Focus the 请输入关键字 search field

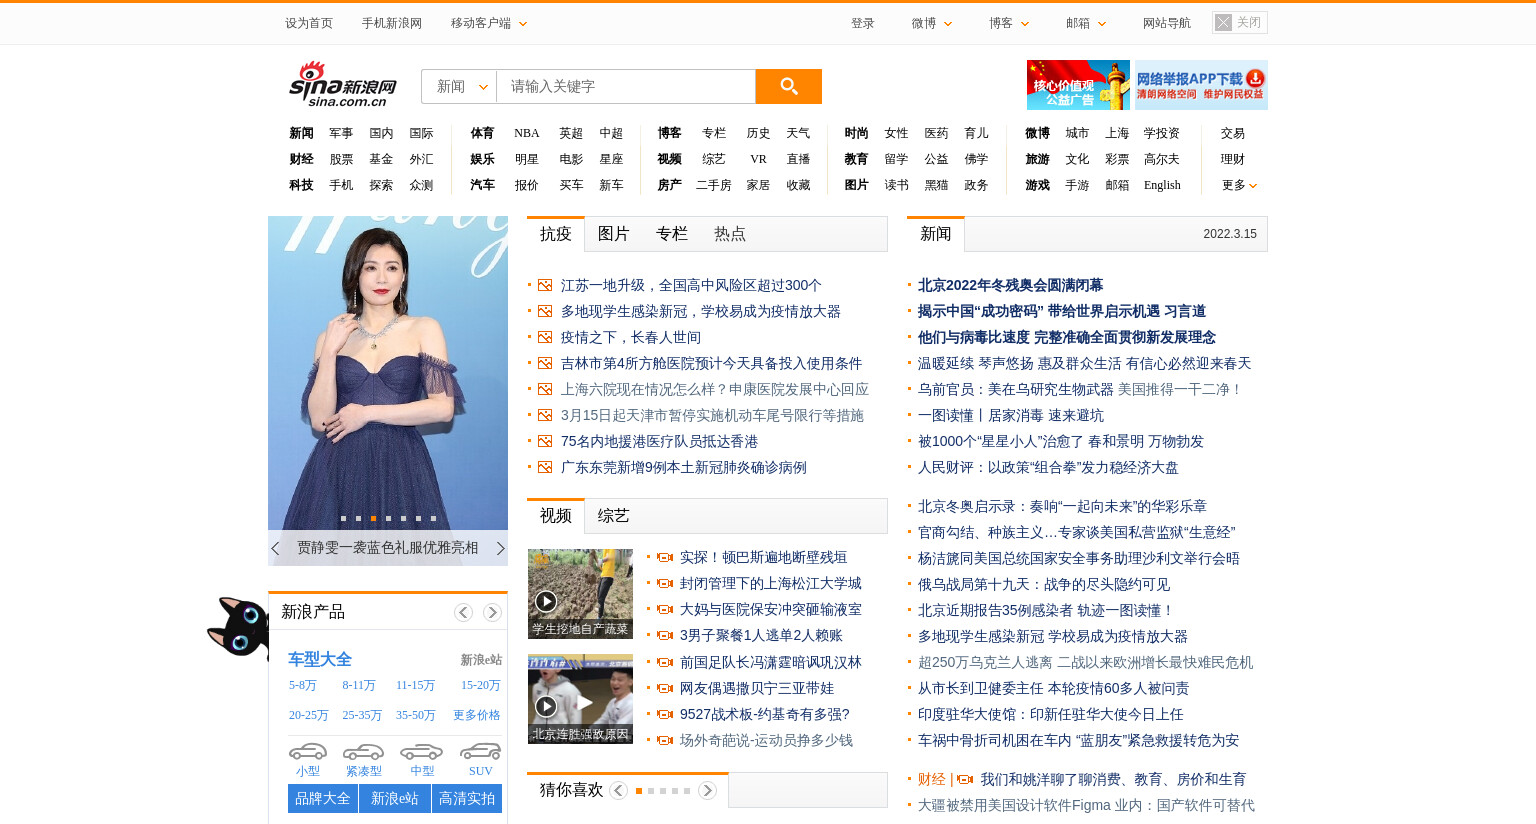[x=626, y=86]
